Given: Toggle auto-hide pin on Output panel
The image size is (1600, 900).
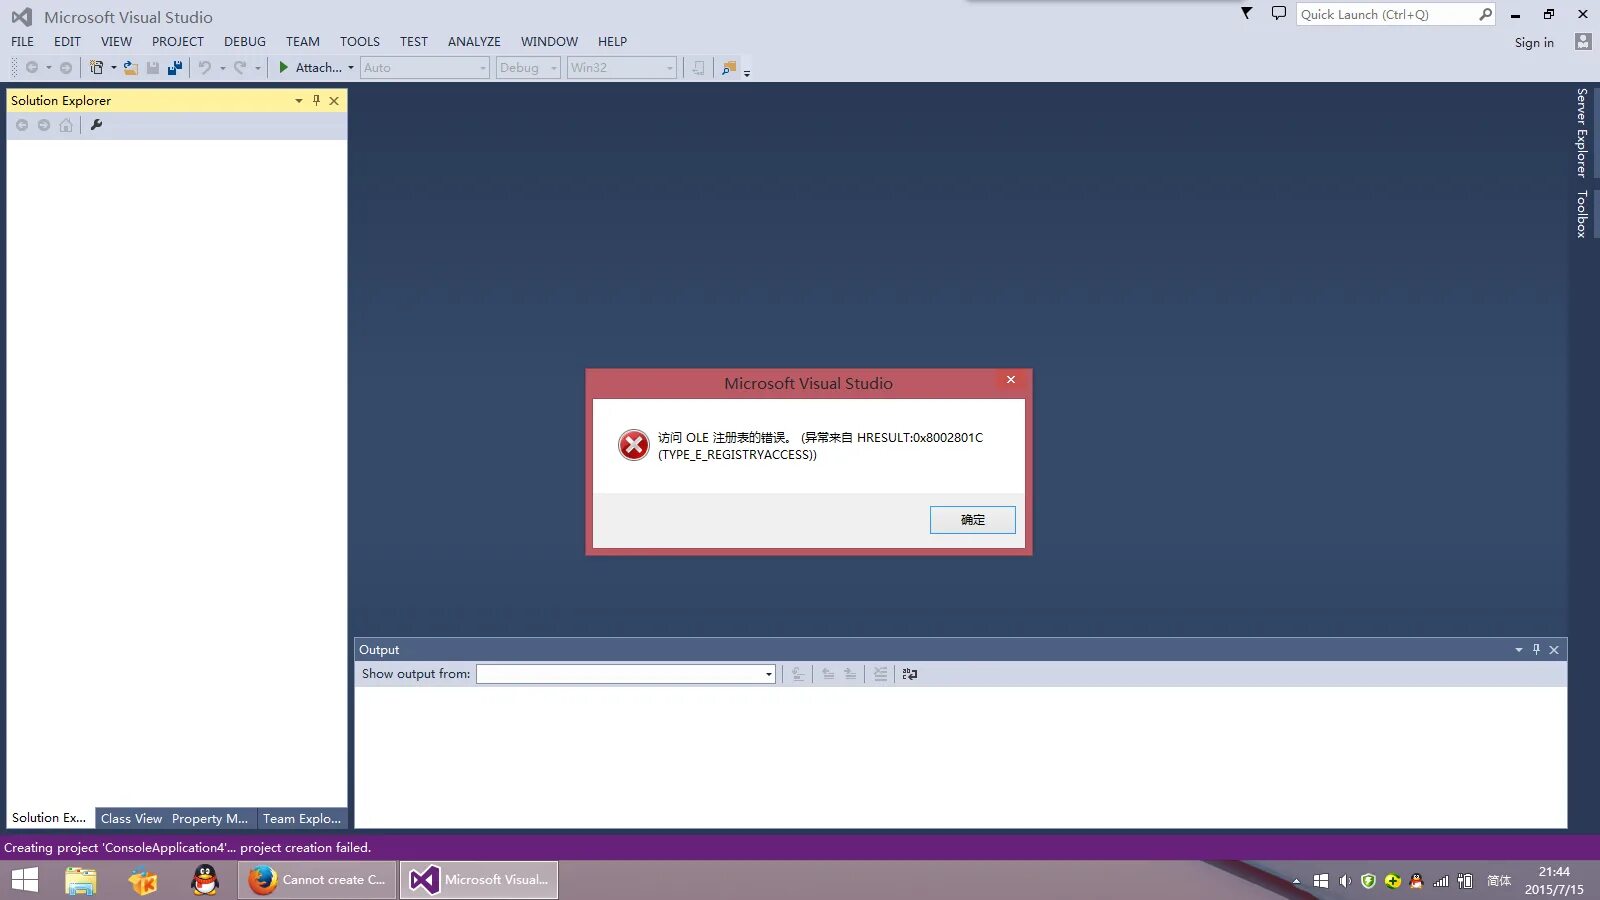Looking at the screenshot, I should click(1537, 649).
